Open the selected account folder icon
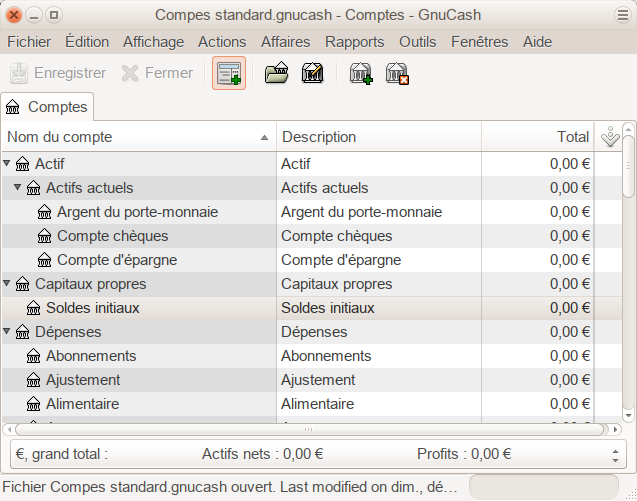Screen dimensions: 637x501 click(276, 73)
